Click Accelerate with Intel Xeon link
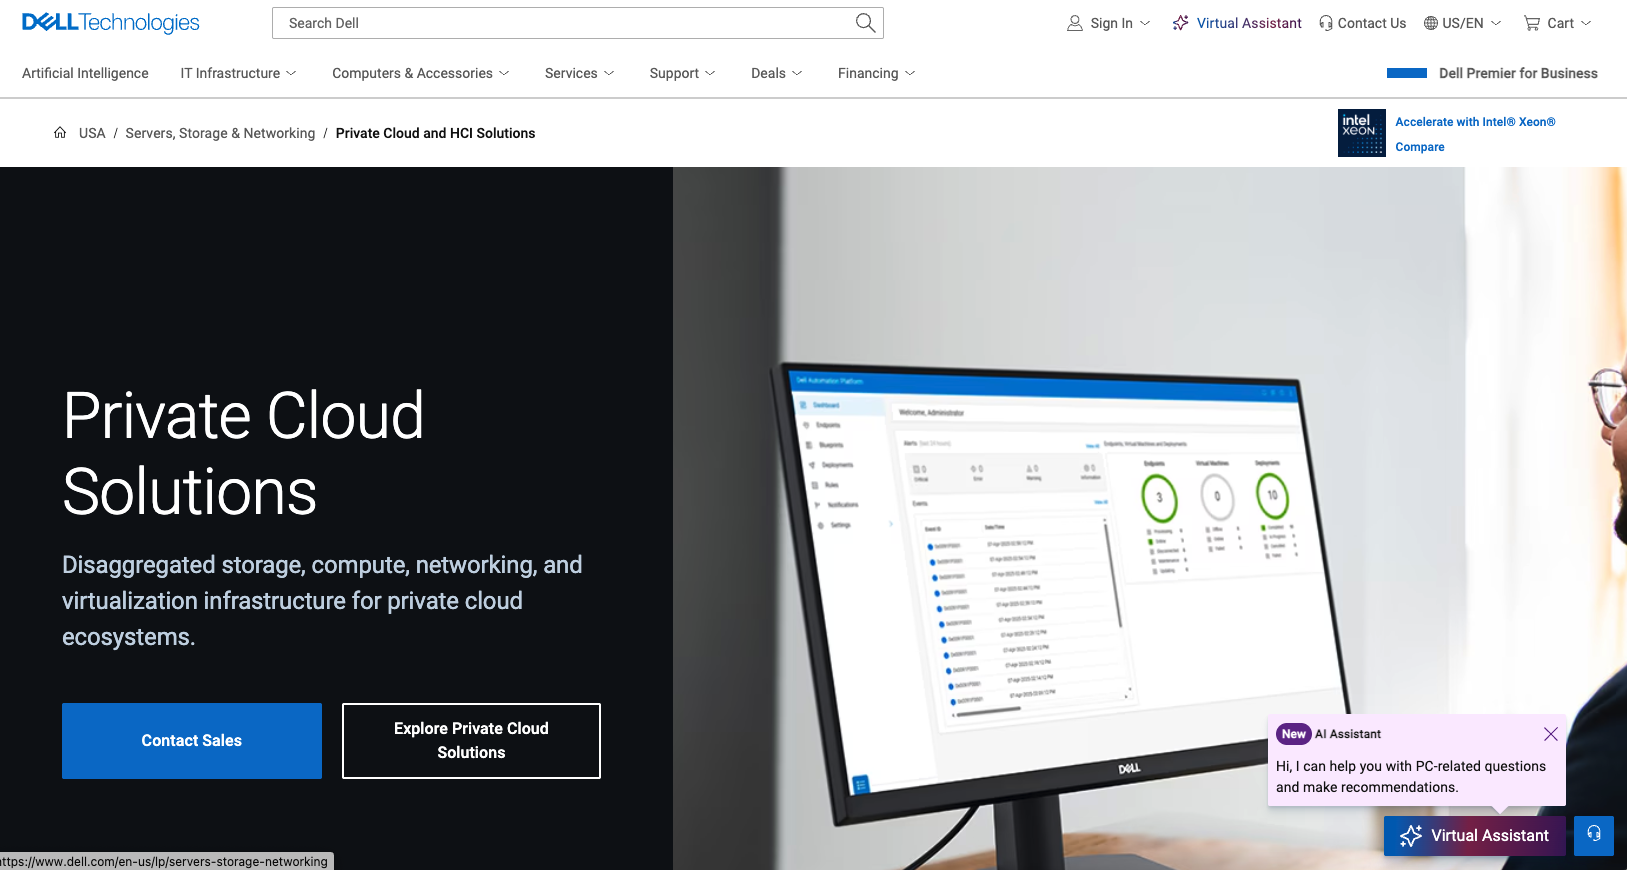The height and width of the screenshot is (870, 1627). pos(1475,122)
